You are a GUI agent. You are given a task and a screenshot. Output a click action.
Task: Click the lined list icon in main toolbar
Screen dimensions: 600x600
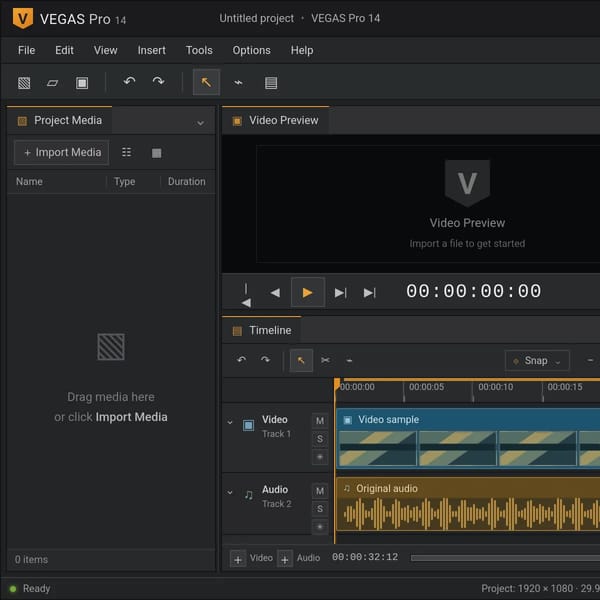coord(271,83)
